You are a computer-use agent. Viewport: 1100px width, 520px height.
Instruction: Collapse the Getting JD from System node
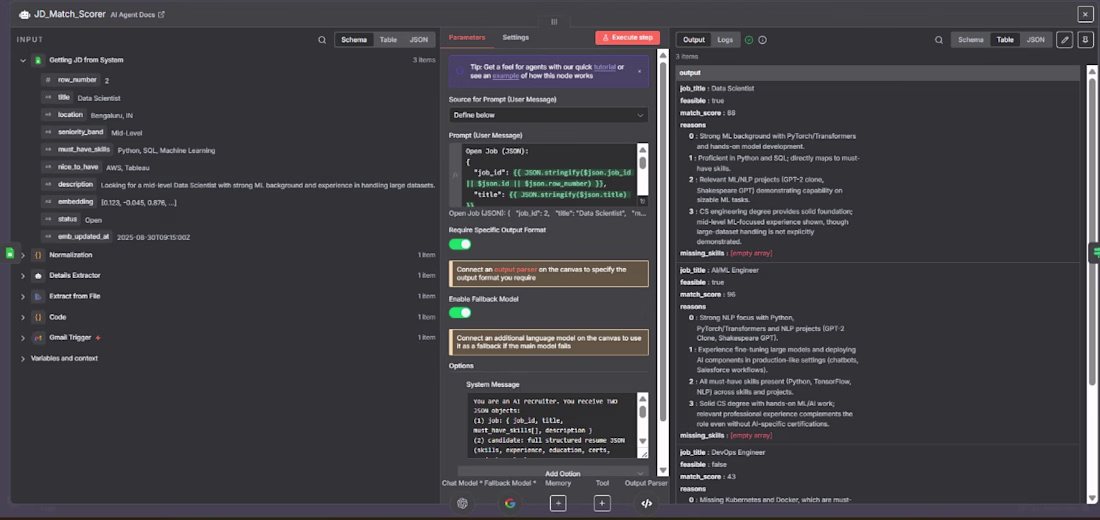coord(22,60)
